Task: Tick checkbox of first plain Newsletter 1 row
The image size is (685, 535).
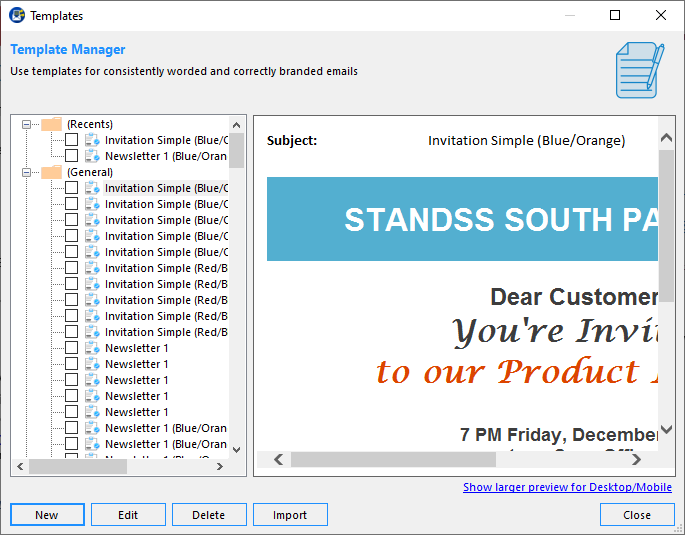Action: pos(72,348)
